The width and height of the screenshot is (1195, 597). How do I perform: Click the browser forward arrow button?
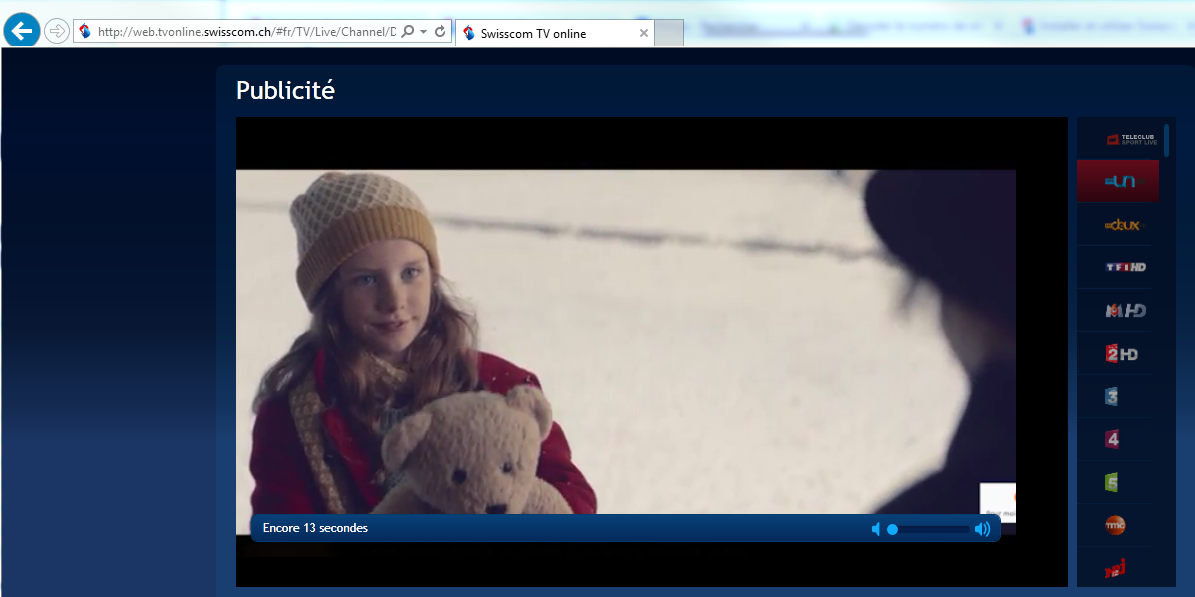(x=57, y=31)
